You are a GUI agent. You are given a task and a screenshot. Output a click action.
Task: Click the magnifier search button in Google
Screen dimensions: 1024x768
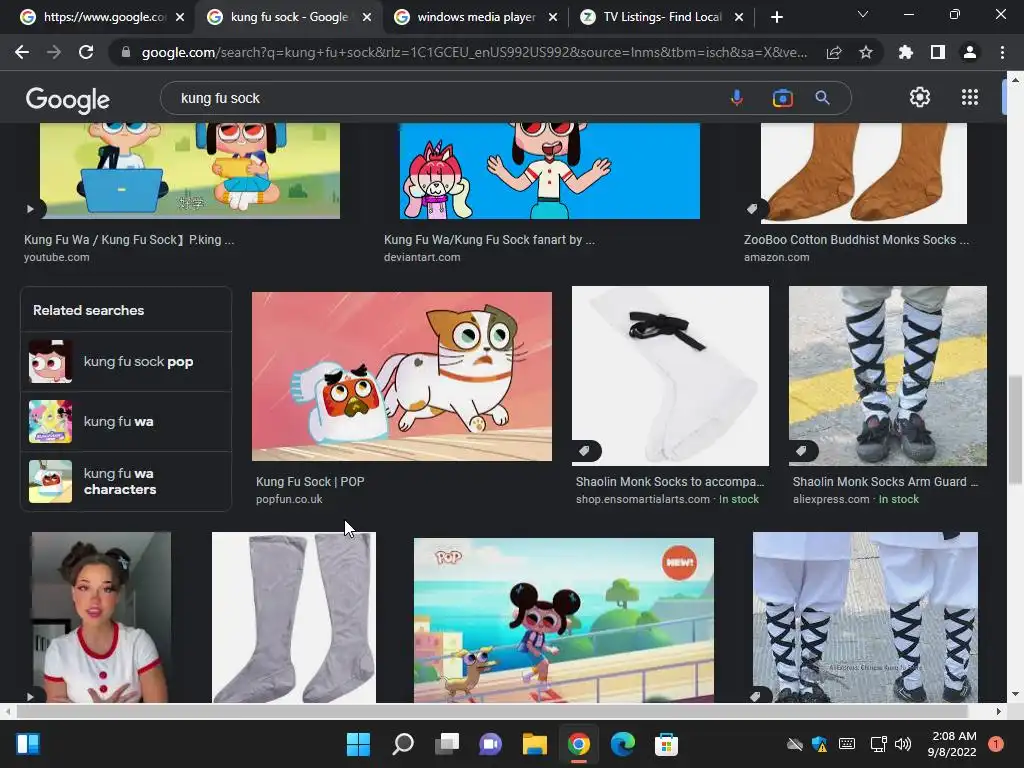click(x=823, y=98)
